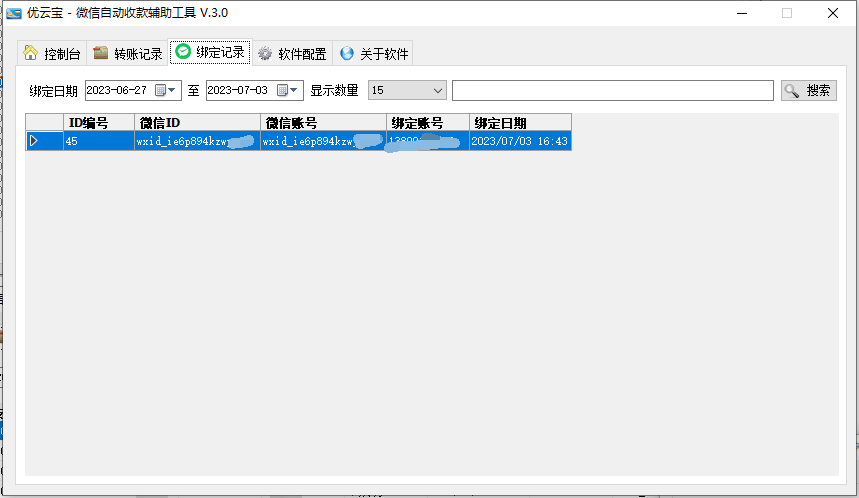Click the globe icon on 关于软件 tab
This screenshot has height=498, width=859.
pyautogui.click(x=347, y=53)
